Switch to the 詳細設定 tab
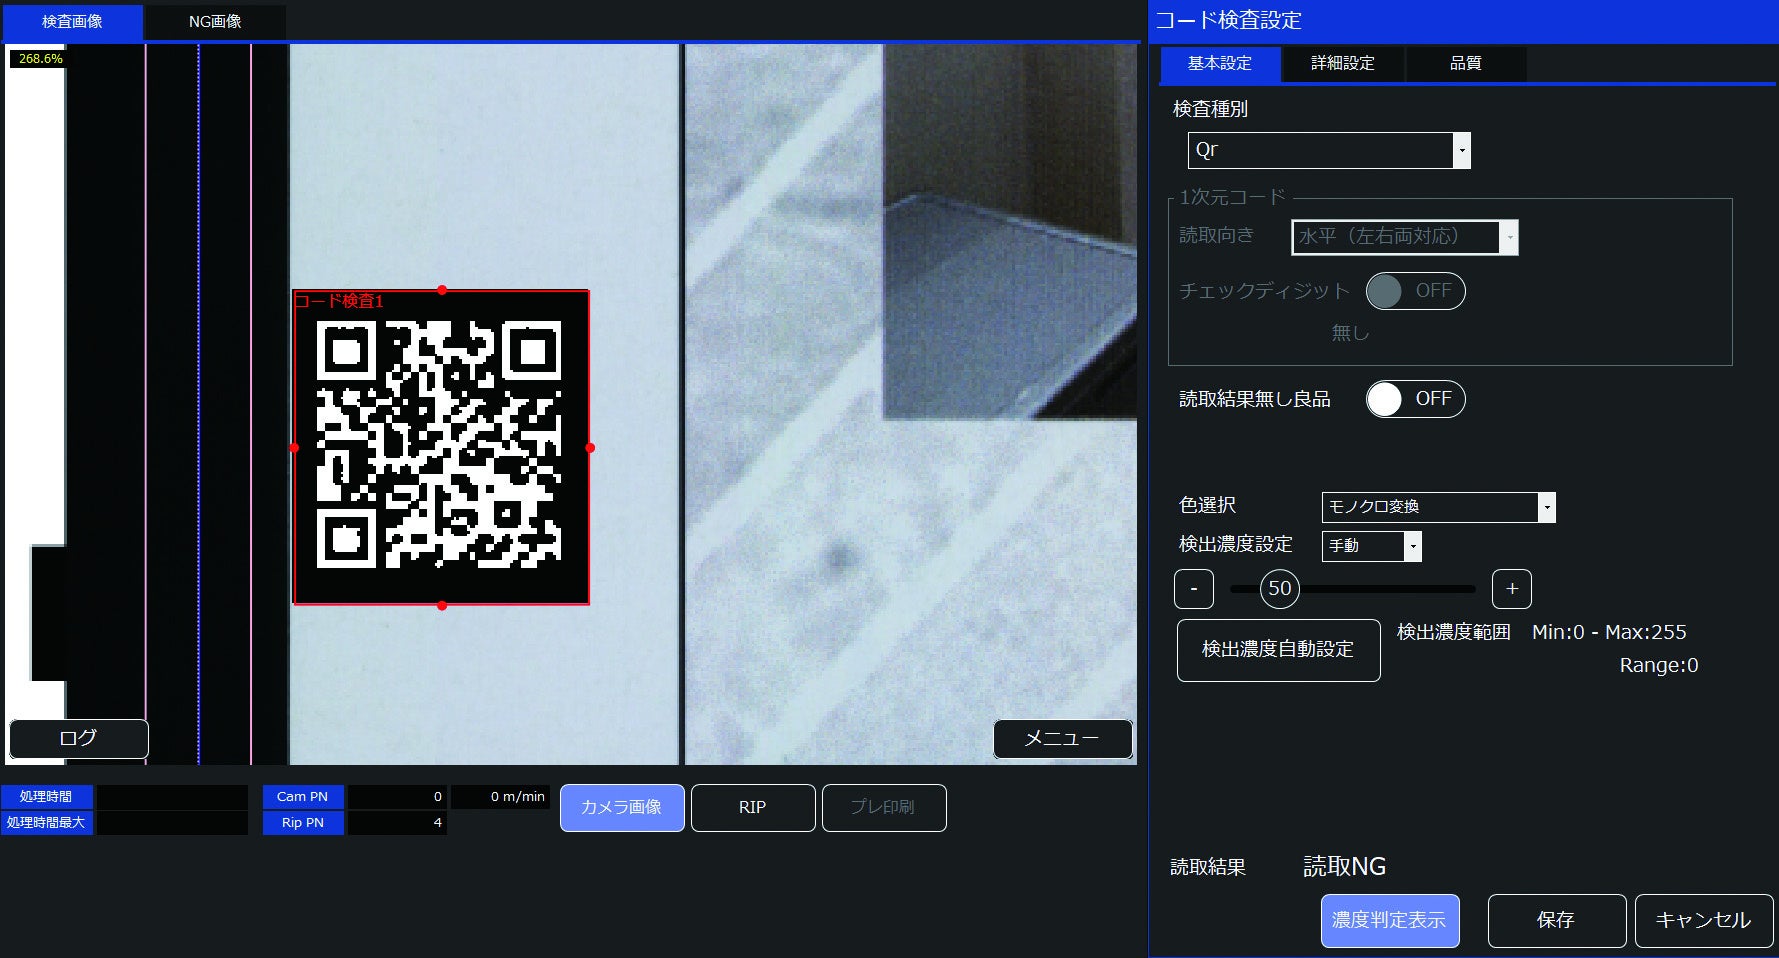Viewport: 1779px width, 958px height. pyautogui.click(x=1343, y=63)
